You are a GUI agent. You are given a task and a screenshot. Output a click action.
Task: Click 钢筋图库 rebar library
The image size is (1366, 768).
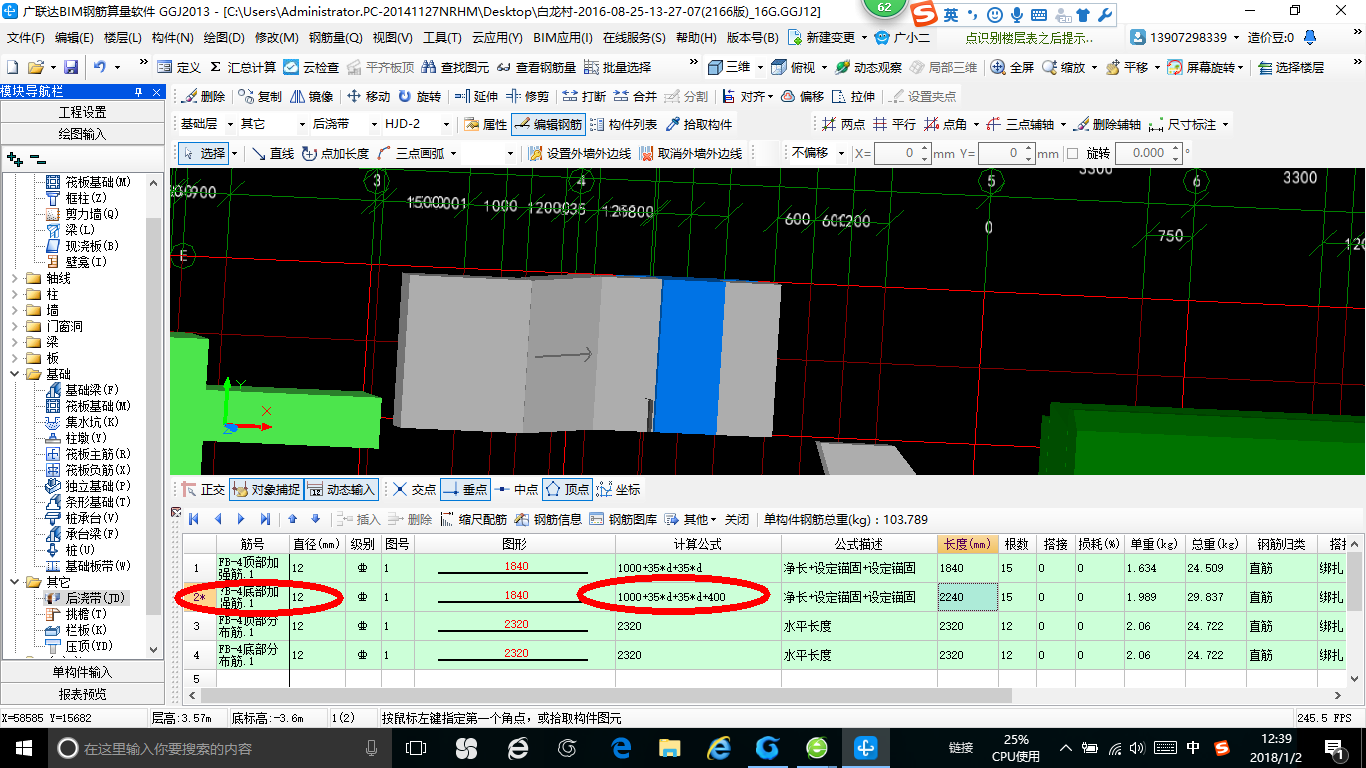(x=625, y=519)
